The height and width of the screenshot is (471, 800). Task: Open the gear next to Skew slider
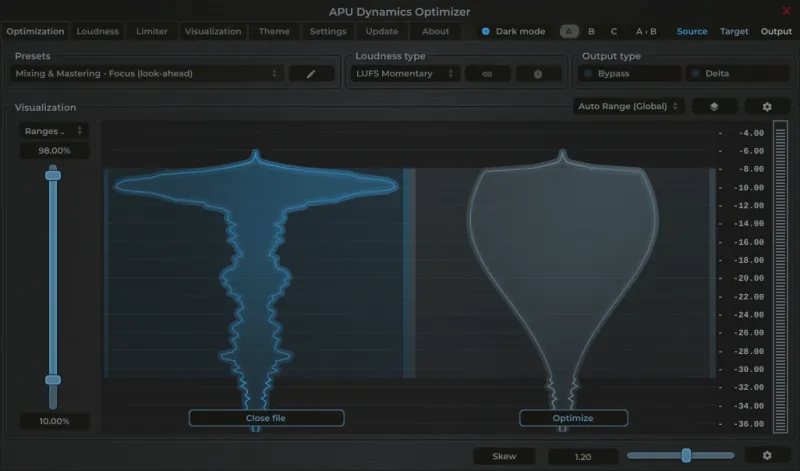click(x=767, y=456)
